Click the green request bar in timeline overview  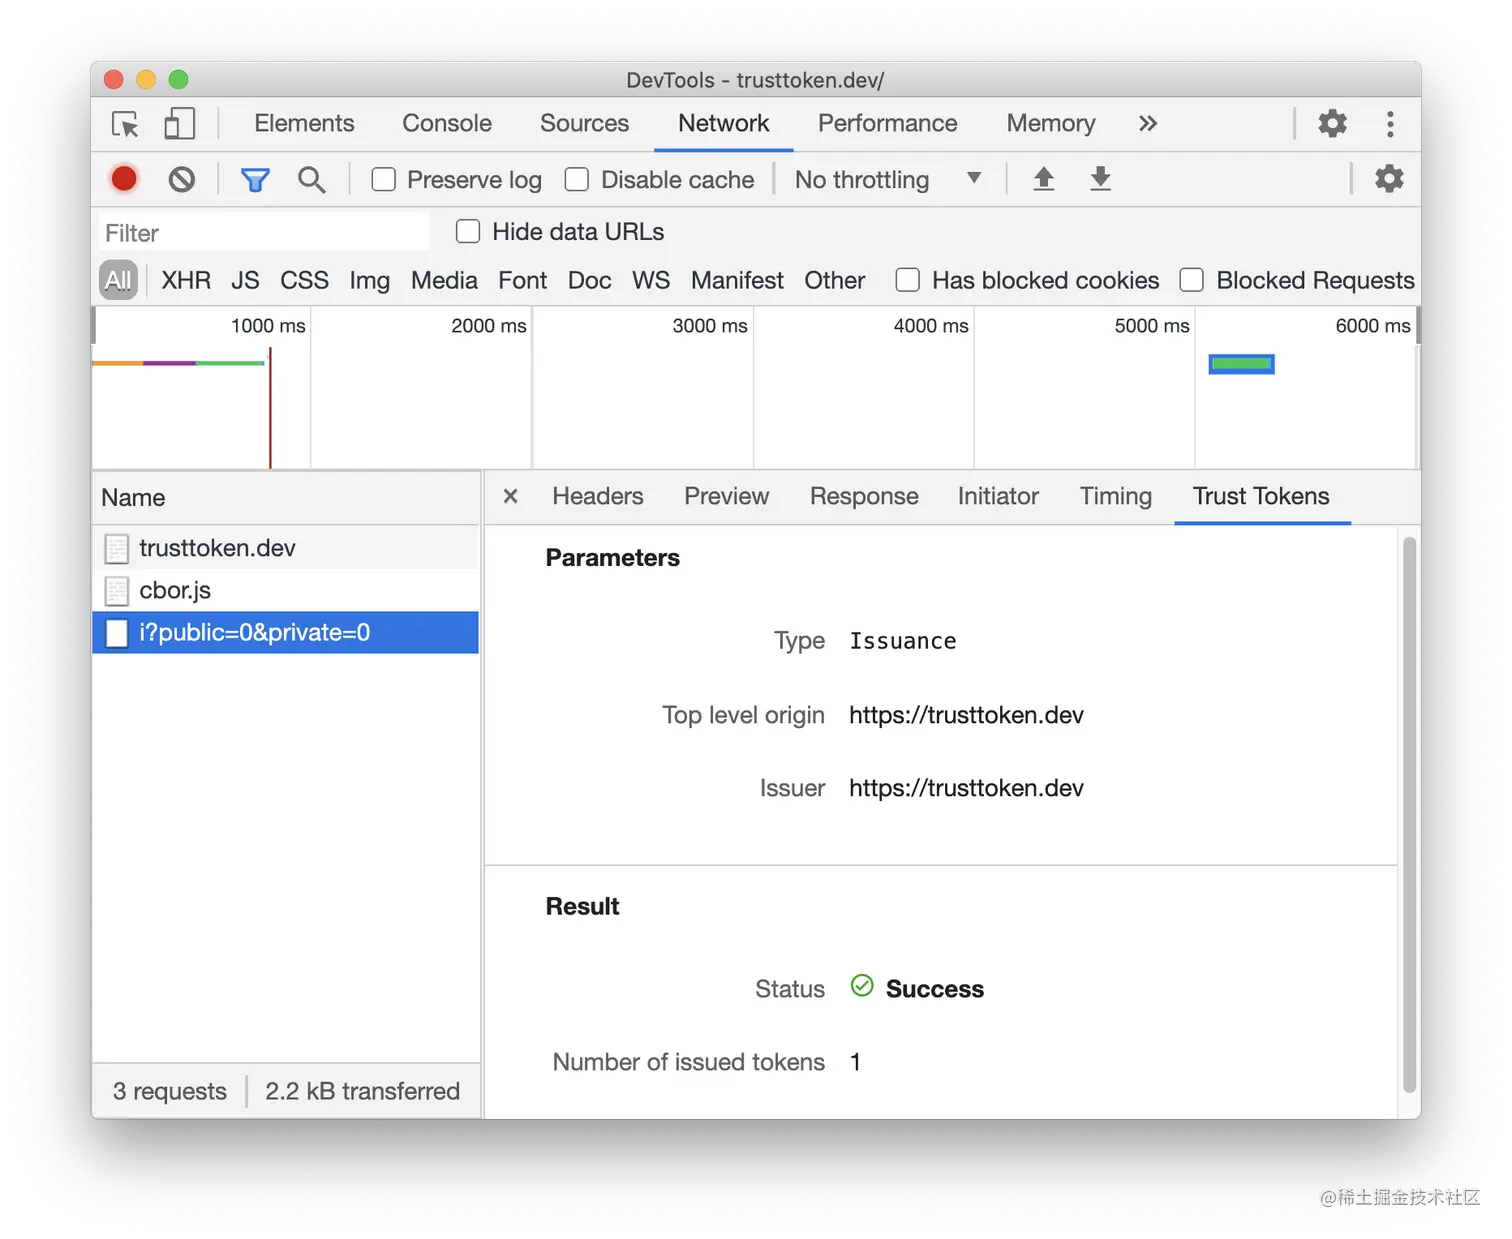(x=1241, y=364)
